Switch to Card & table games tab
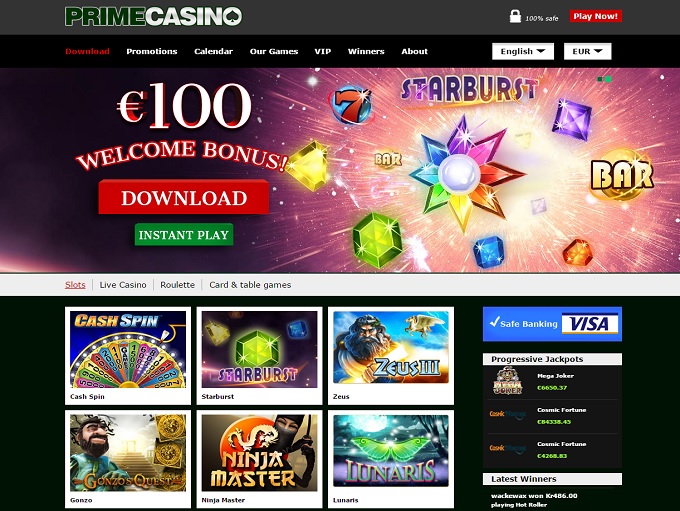 (x=250, y=285)
